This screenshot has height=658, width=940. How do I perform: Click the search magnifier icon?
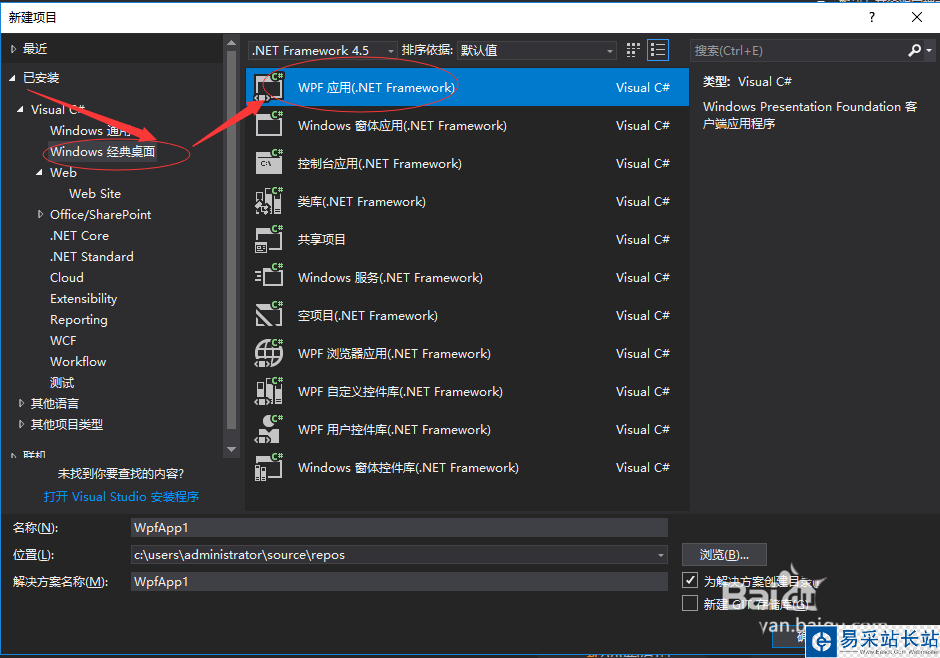(914, 50)
